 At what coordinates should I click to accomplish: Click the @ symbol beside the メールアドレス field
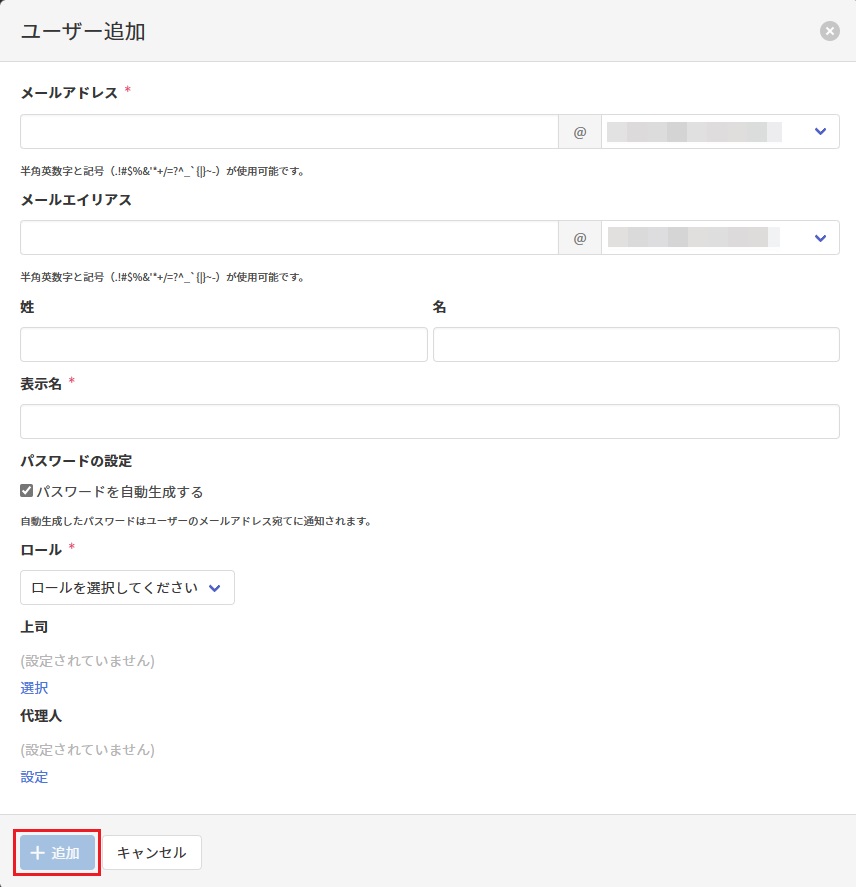click(579, 132)
